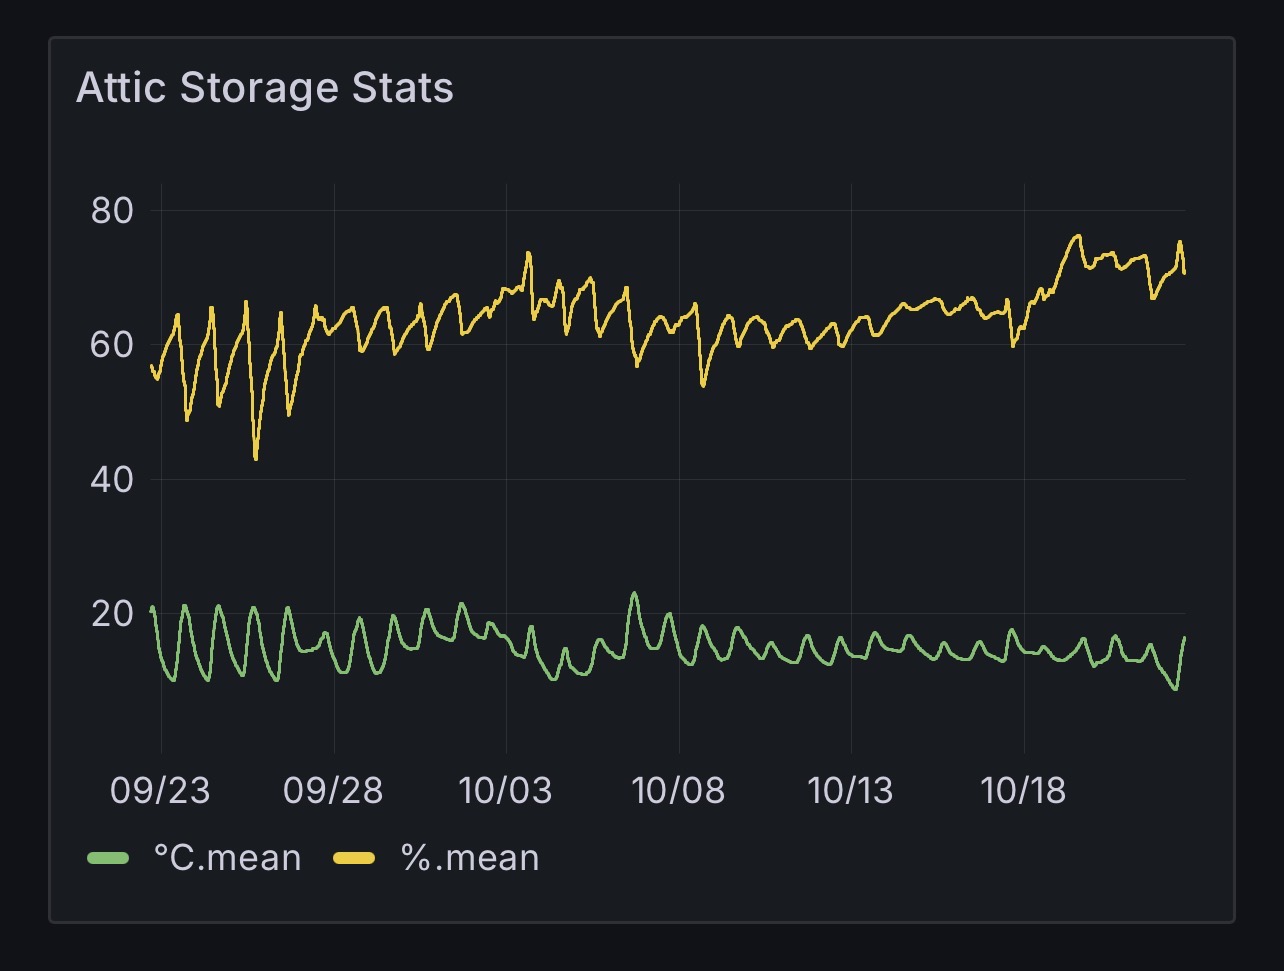Click the 80 y-axis label

click(112, 211)
